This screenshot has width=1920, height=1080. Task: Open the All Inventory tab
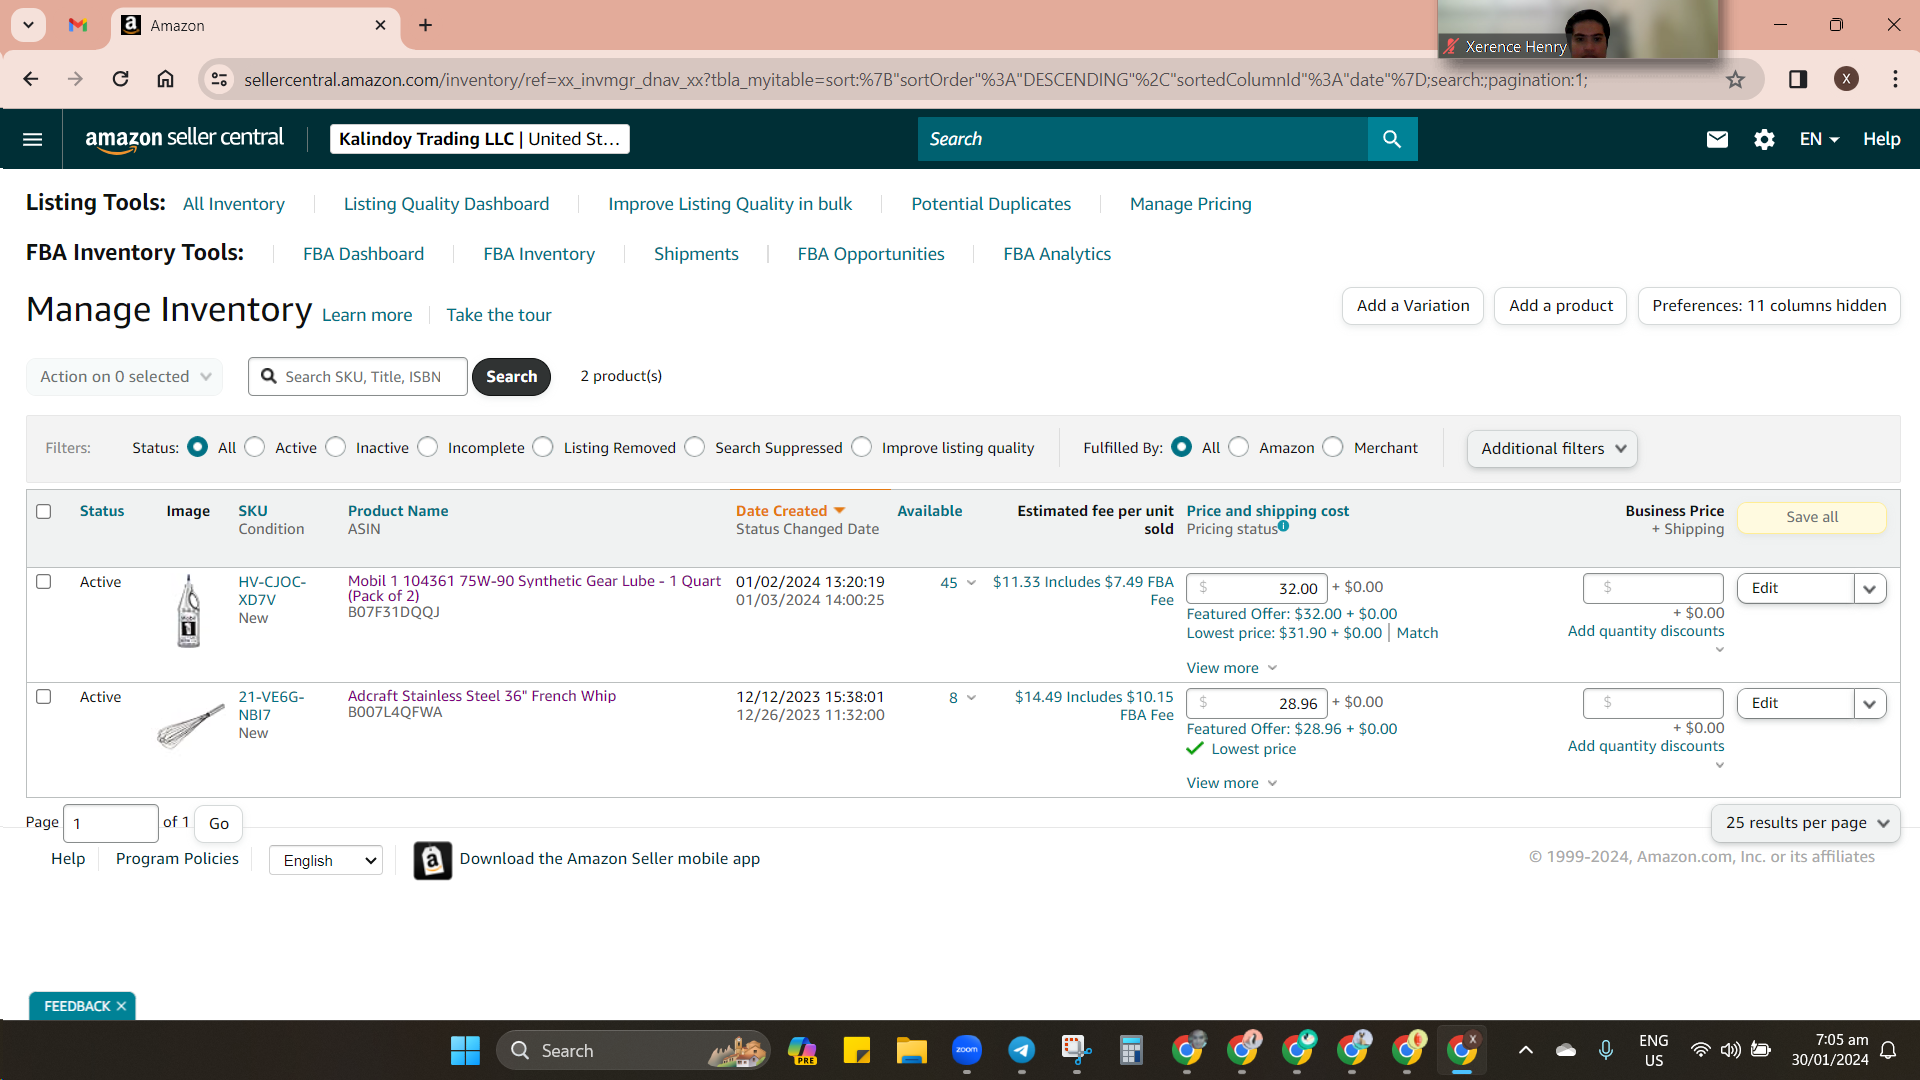234,204
